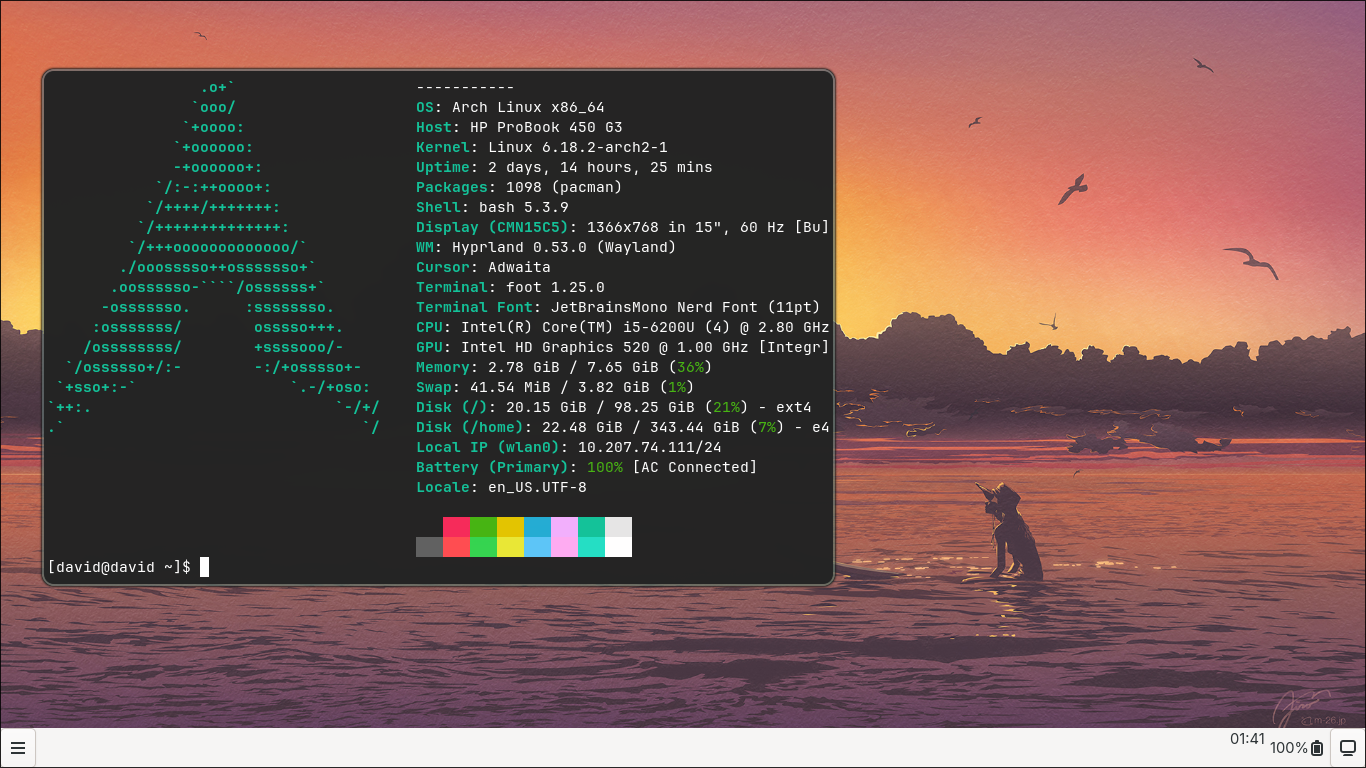1366x768 pixels.
Task: Click the Disk (/home) ext4 entry
Action: [x=620, y=427]
